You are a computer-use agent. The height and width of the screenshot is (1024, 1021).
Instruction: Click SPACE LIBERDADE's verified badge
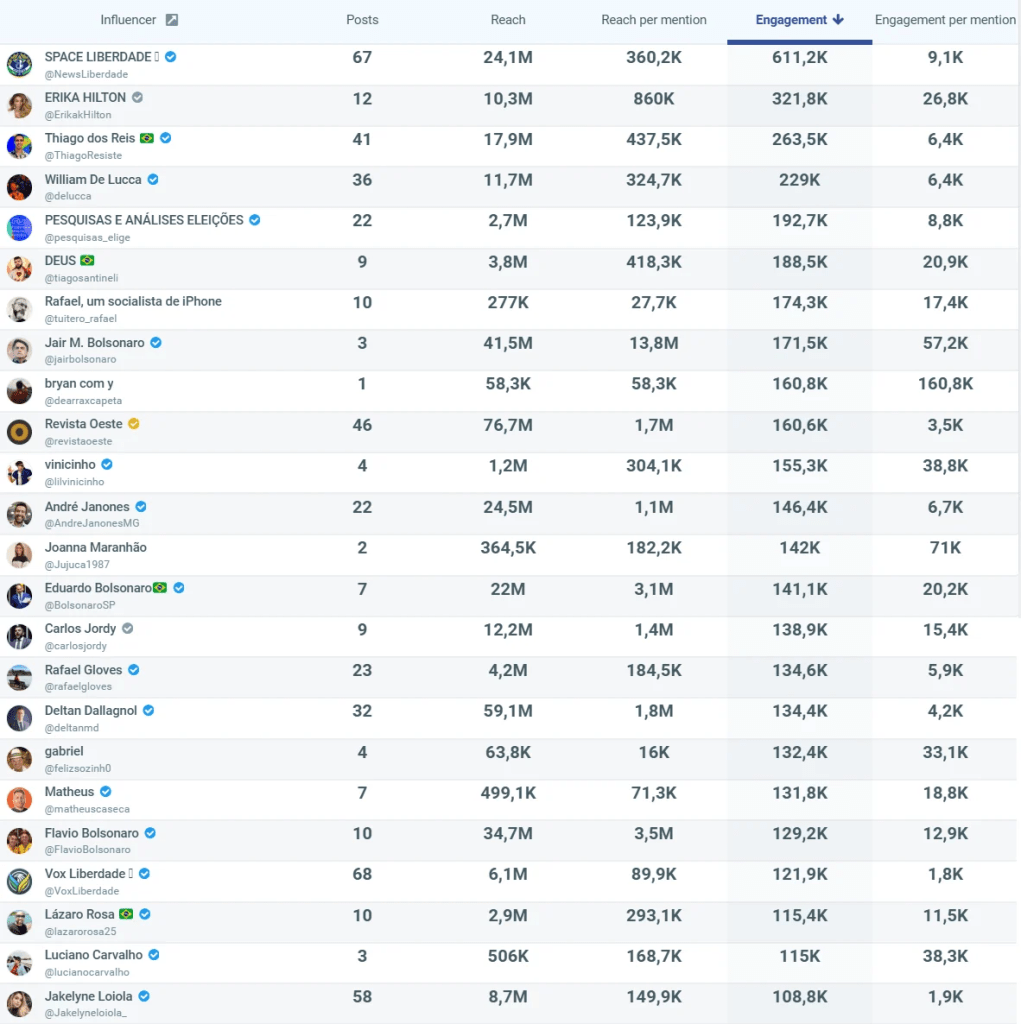171,57
